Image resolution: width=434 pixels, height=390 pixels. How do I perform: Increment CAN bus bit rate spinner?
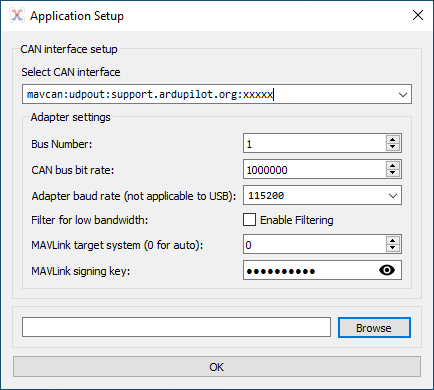(x=393, y=166)
